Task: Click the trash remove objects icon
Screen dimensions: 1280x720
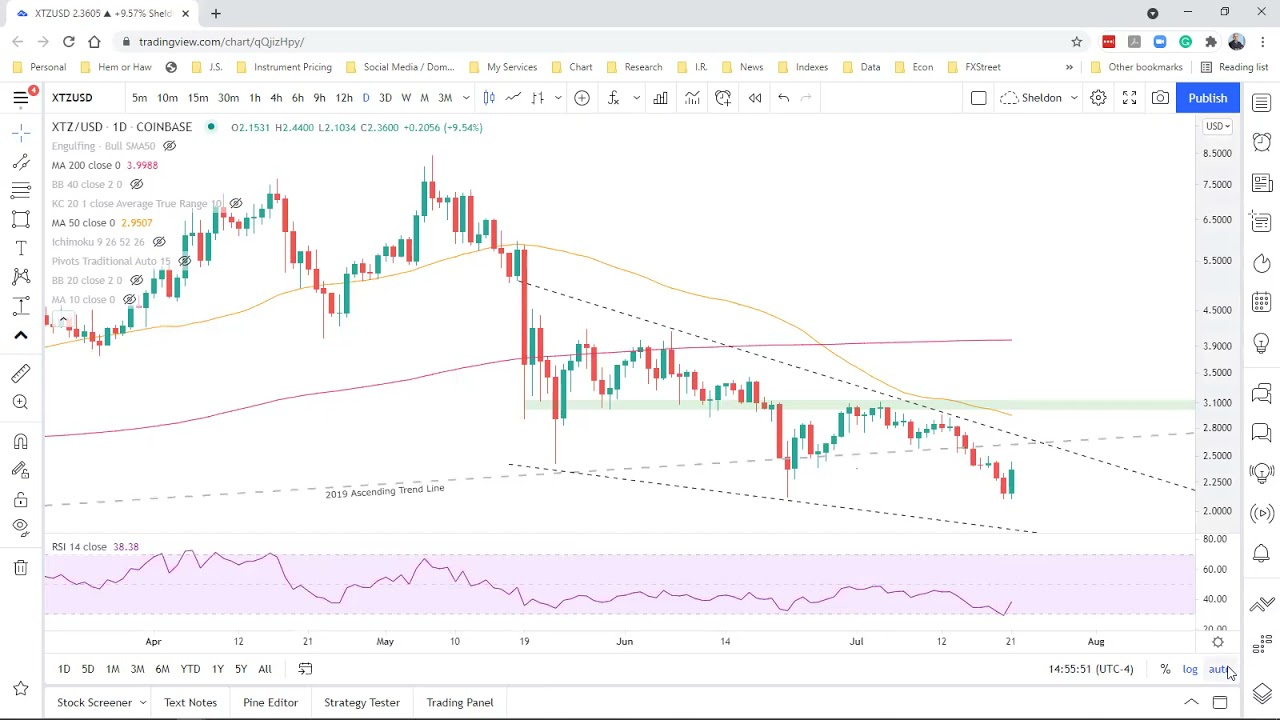Action: click(x=21, y=567)
